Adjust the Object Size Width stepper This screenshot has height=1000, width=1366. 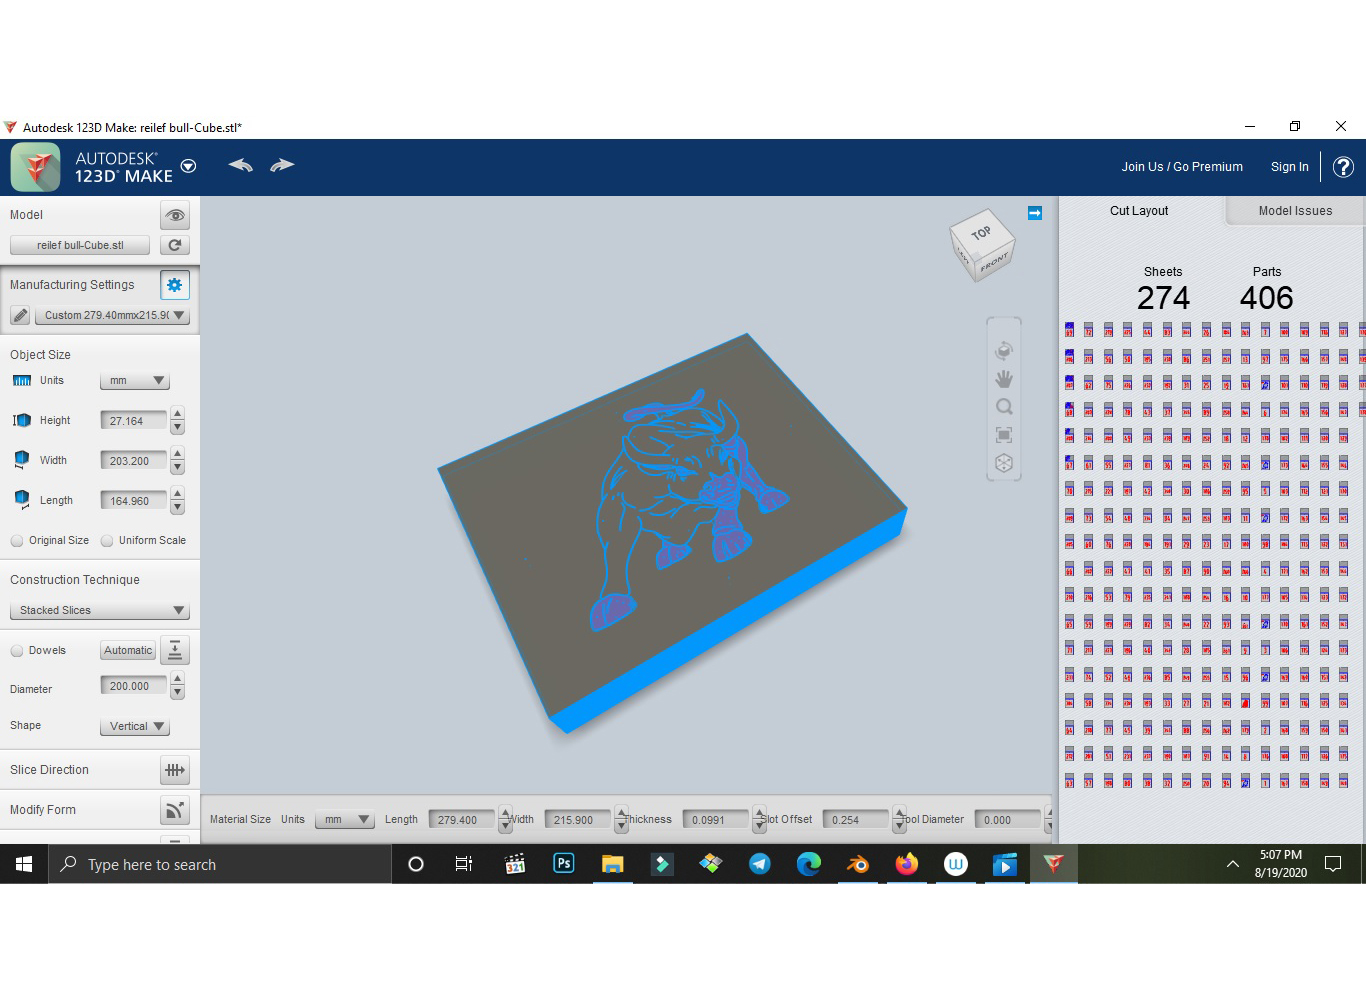coord(177,461)
